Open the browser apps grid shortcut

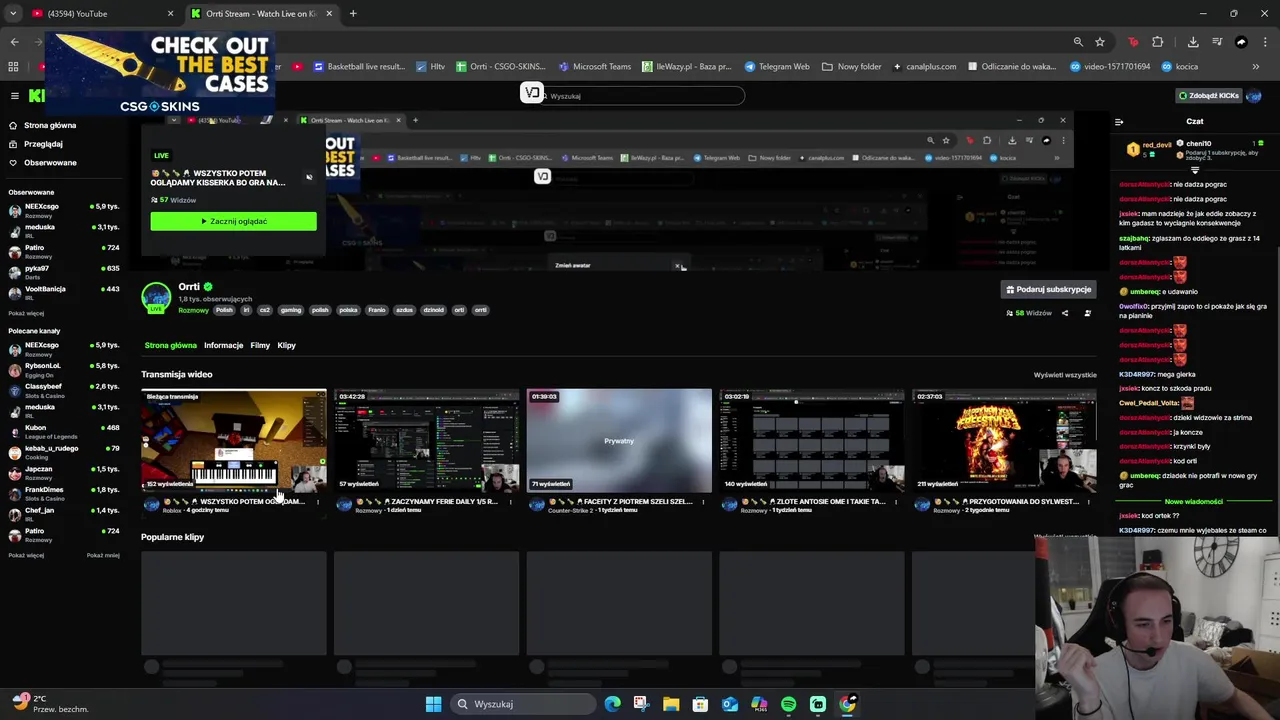[13, 67]
